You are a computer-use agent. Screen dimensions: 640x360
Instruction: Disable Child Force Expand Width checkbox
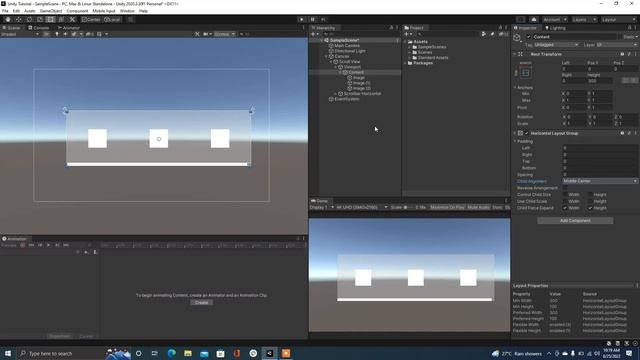pyautogui.click(x=565, y=208)
